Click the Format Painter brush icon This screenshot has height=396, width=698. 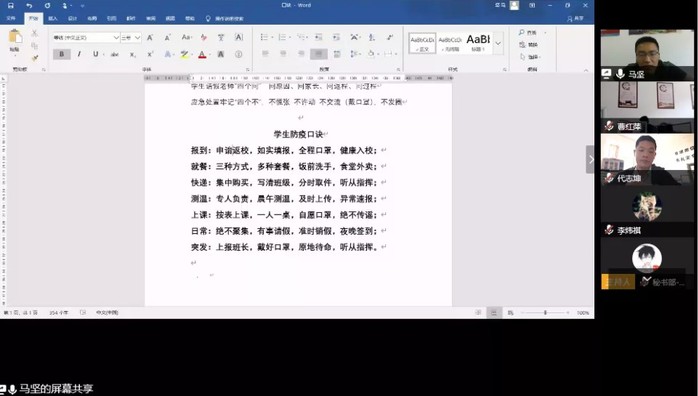(35, 58)
